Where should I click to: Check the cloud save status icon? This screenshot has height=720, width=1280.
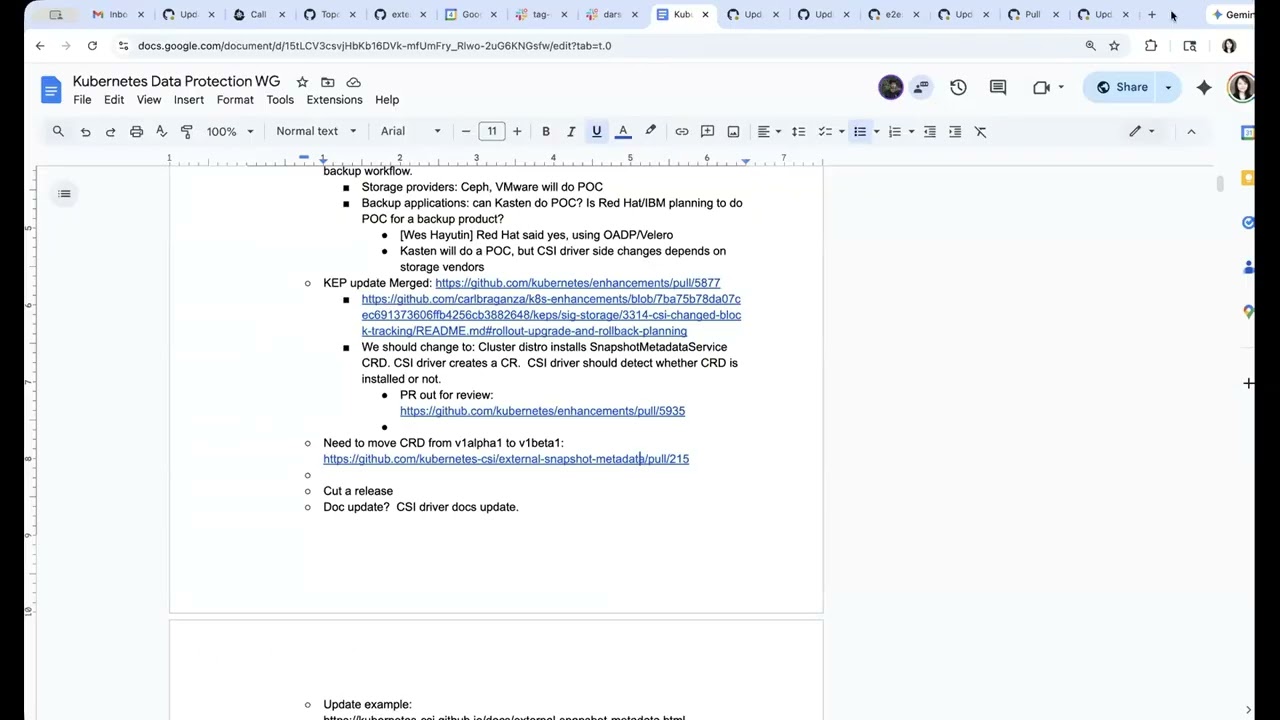pos(353,82)
